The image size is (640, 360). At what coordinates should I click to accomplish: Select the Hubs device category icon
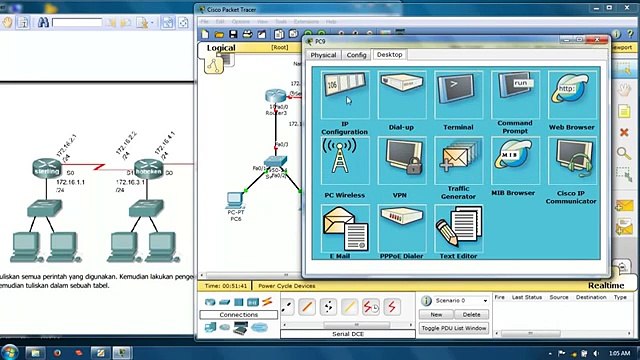pos(239,302)
